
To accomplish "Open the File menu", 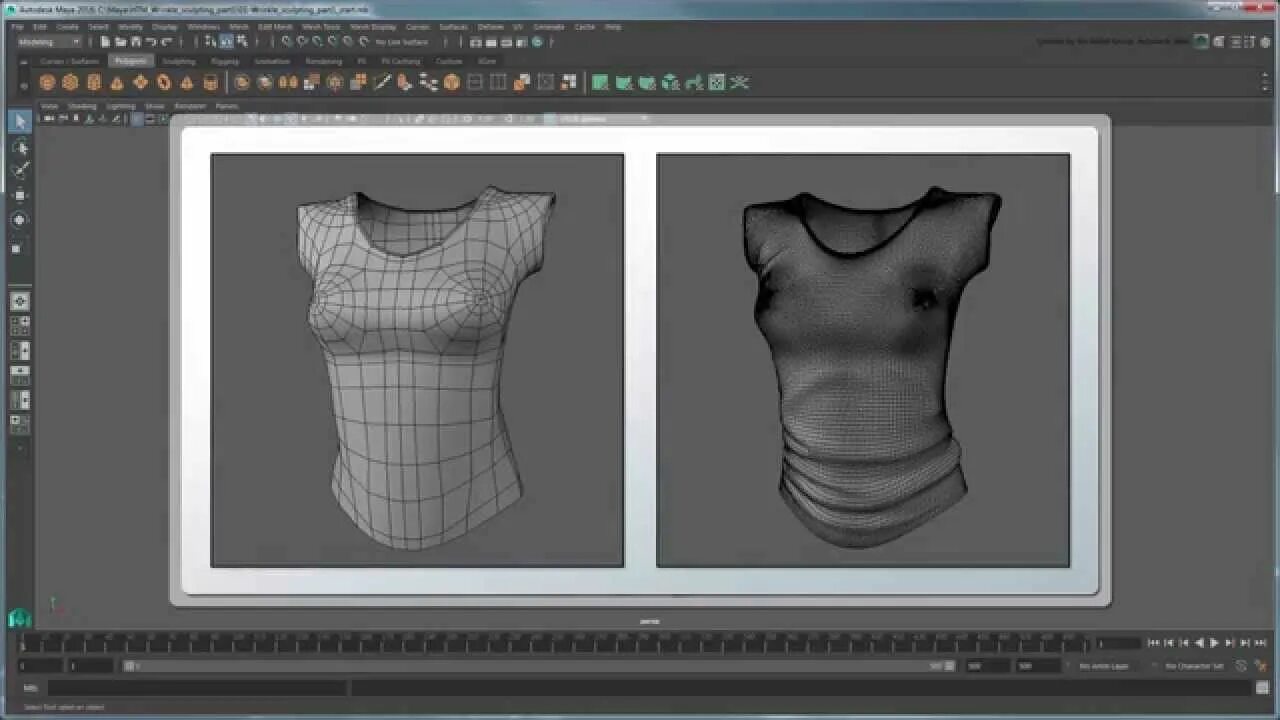I will 17,27.
